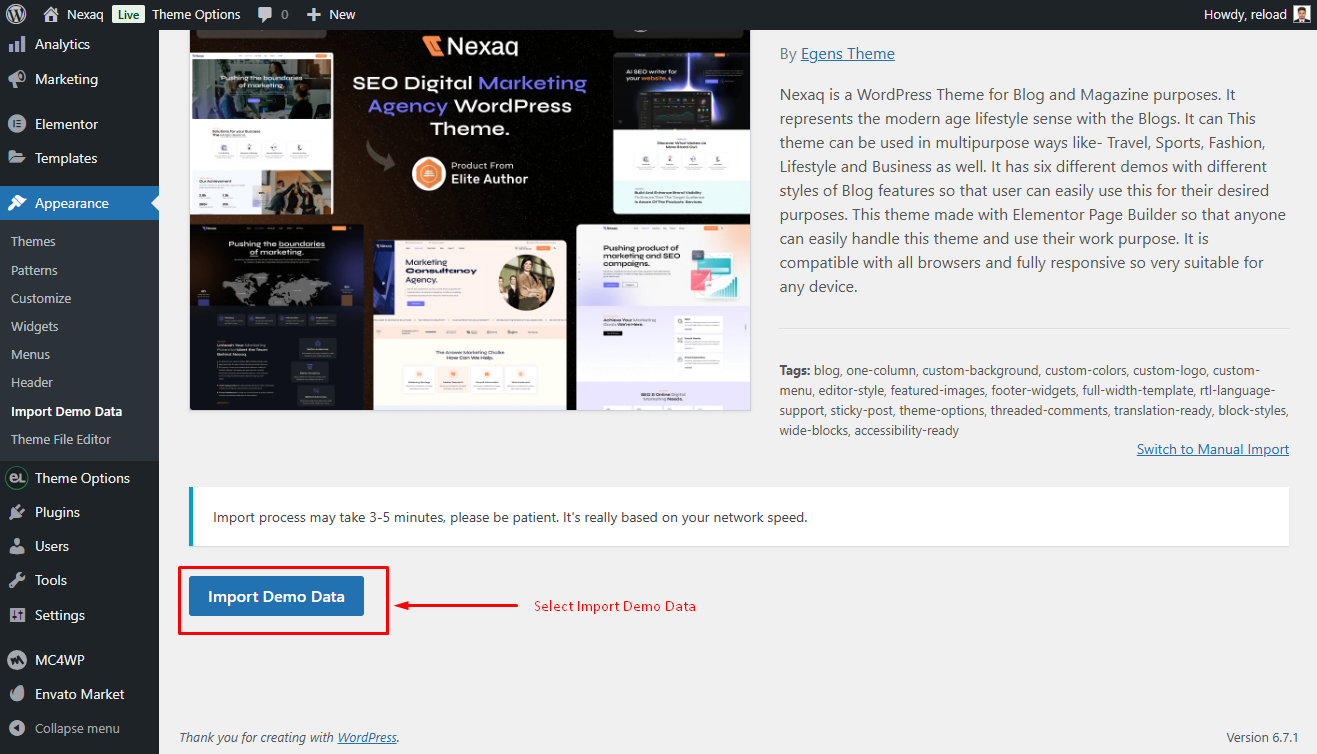
Task: Click the Marketing megaphone icon
Action: point(17,79)
